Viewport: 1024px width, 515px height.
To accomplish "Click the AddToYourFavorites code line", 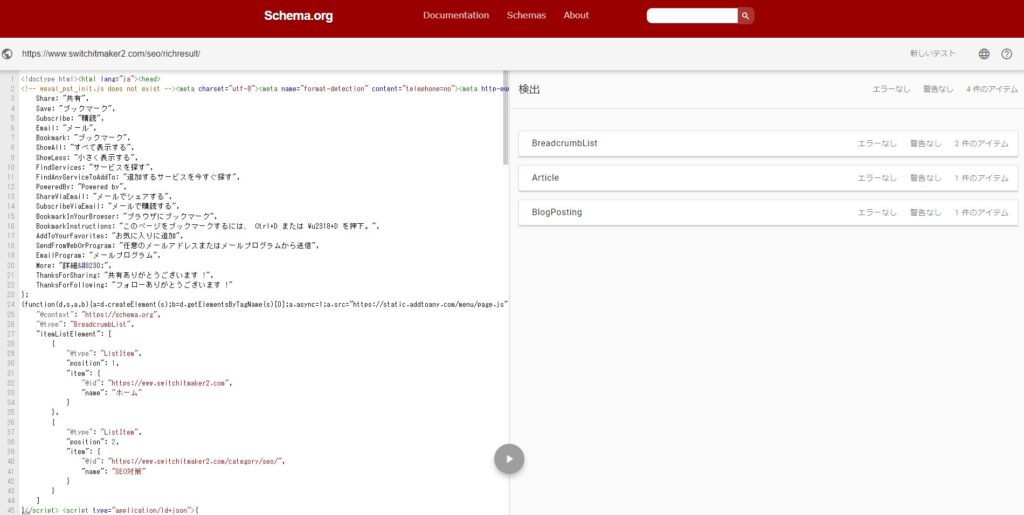I will 110,236.
